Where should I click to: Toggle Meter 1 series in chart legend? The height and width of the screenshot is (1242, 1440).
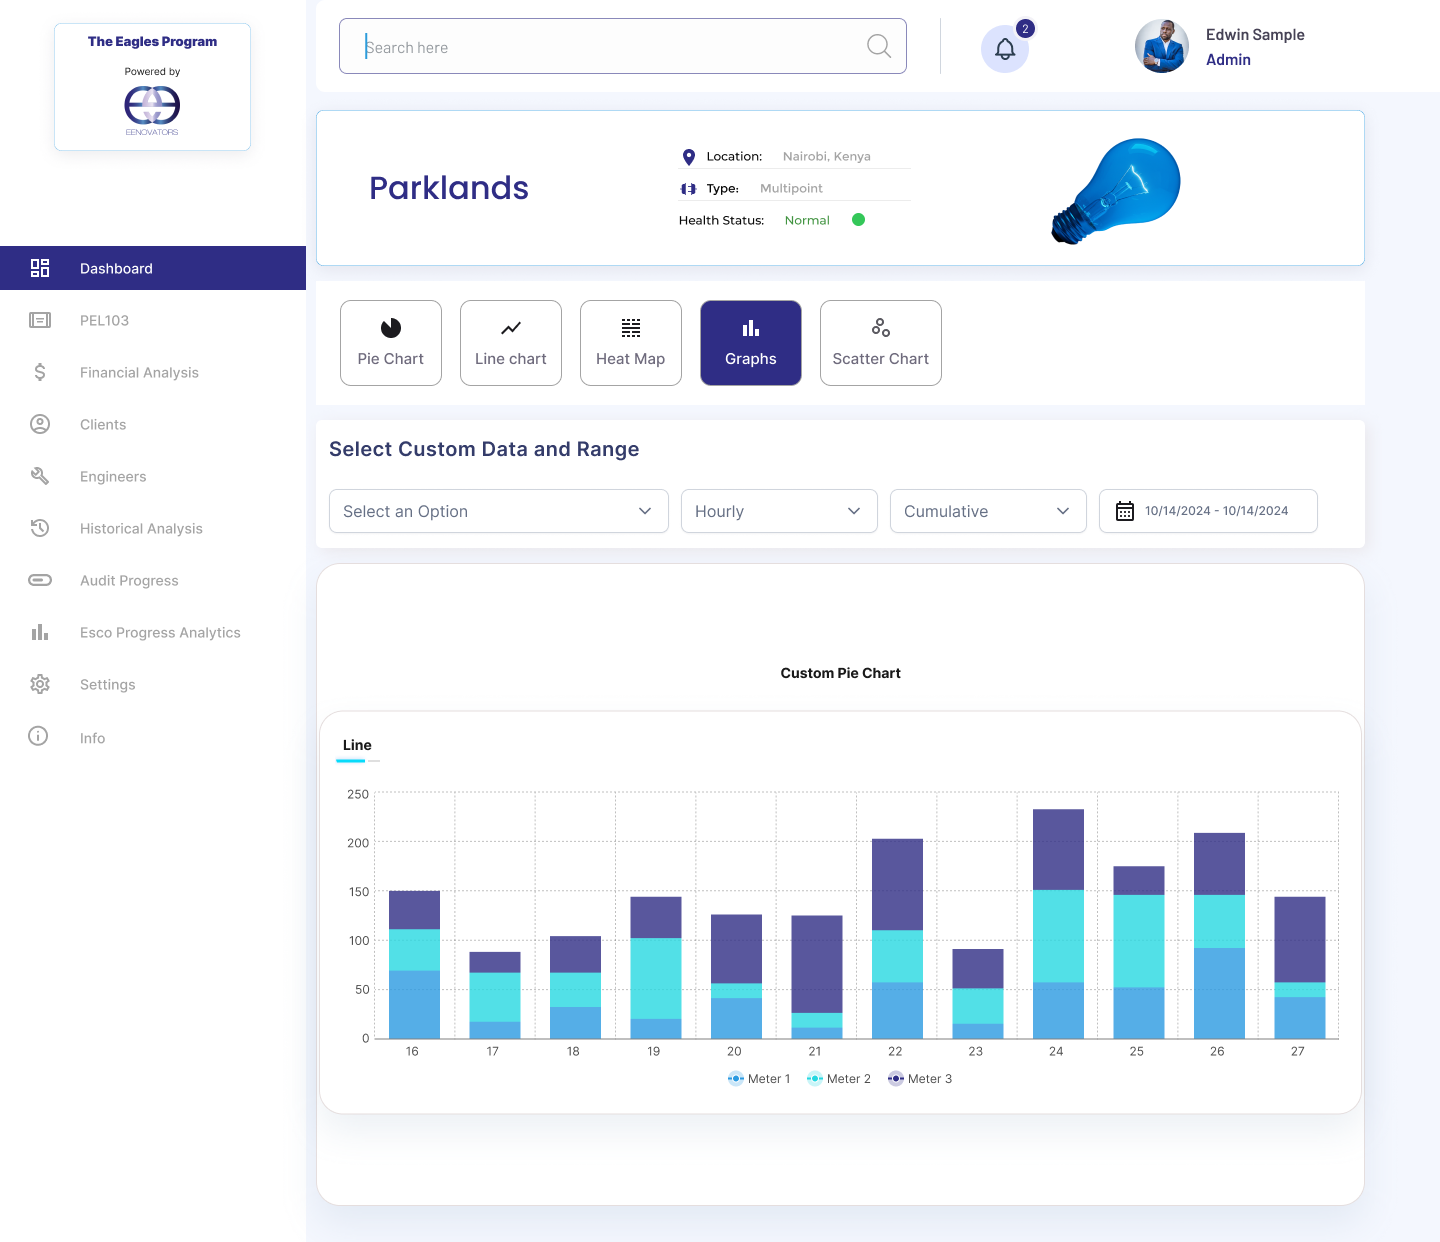[x=759, y=1079]
